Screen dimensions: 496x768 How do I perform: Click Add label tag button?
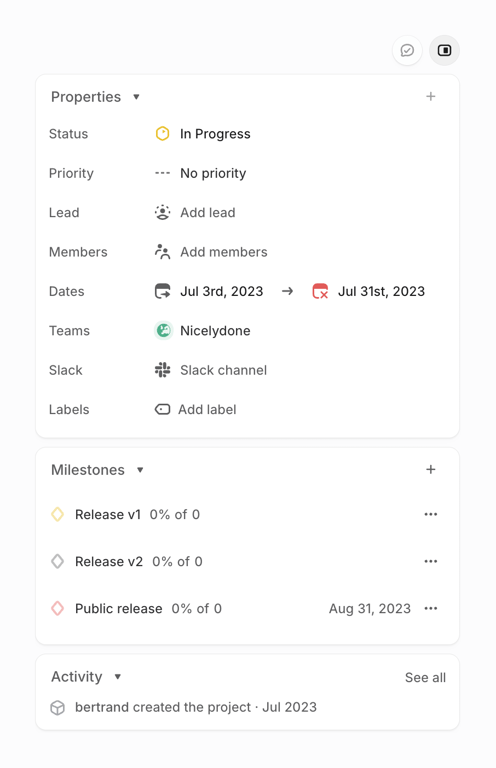coord(196,409)
